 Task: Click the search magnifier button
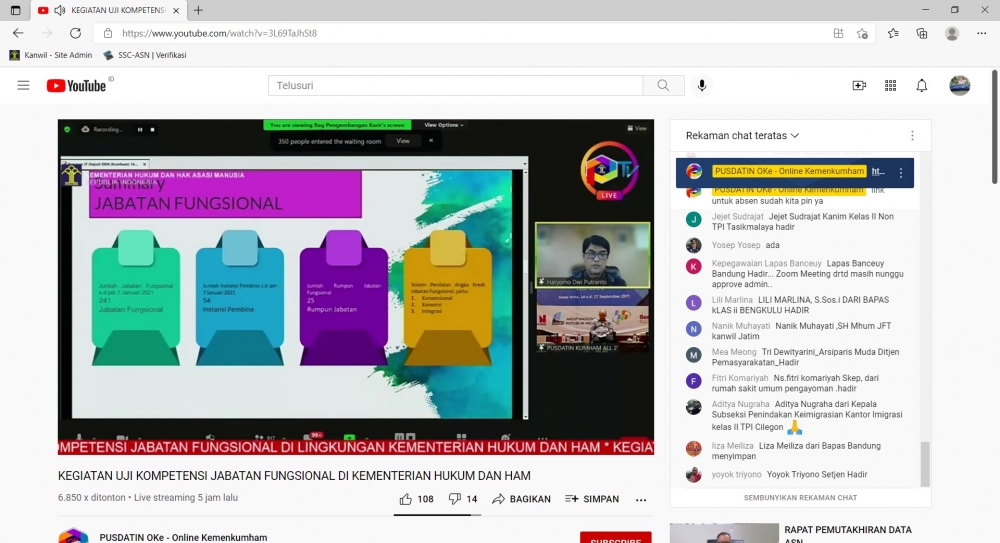[663, 86]
